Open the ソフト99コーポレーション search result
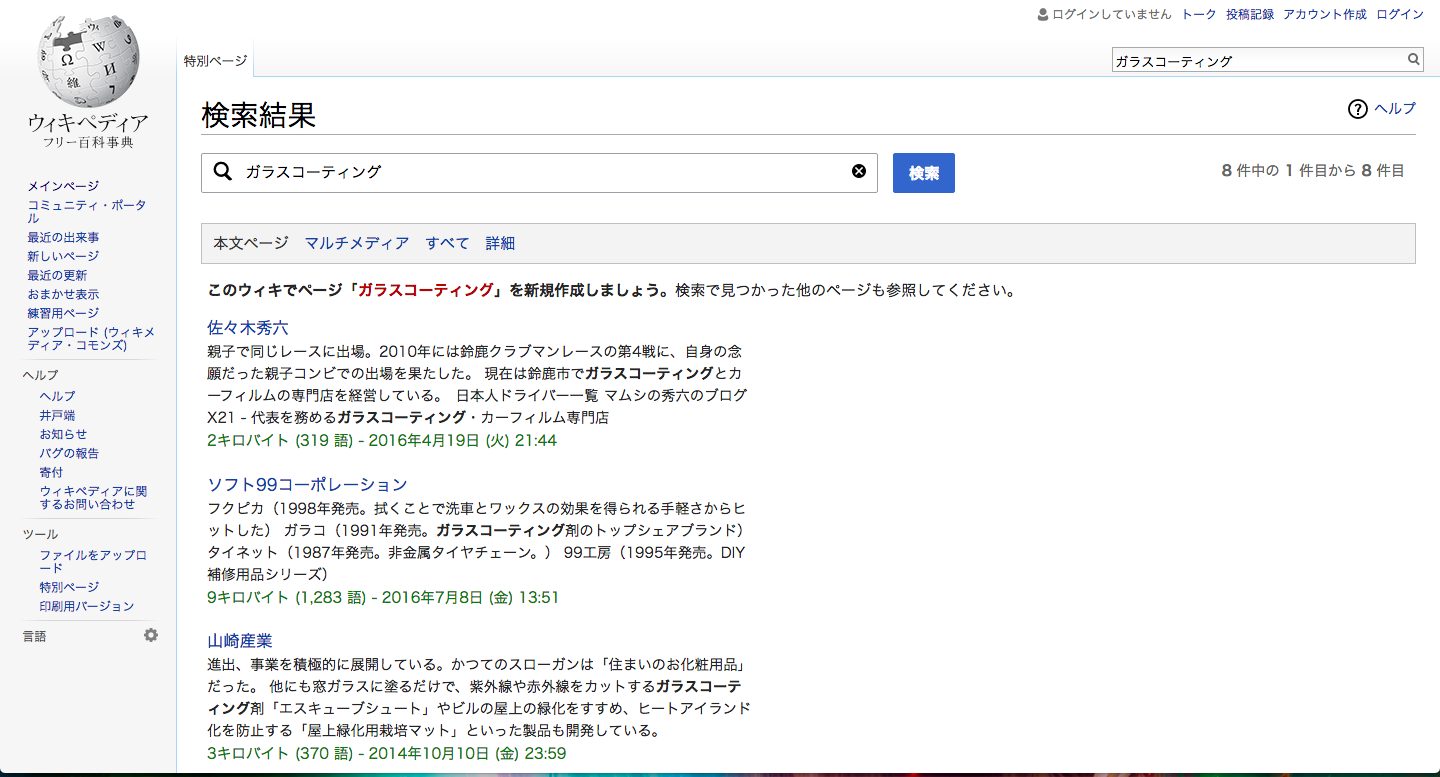Viewport: 1440px width, 777px height. (x=308, y=485)
